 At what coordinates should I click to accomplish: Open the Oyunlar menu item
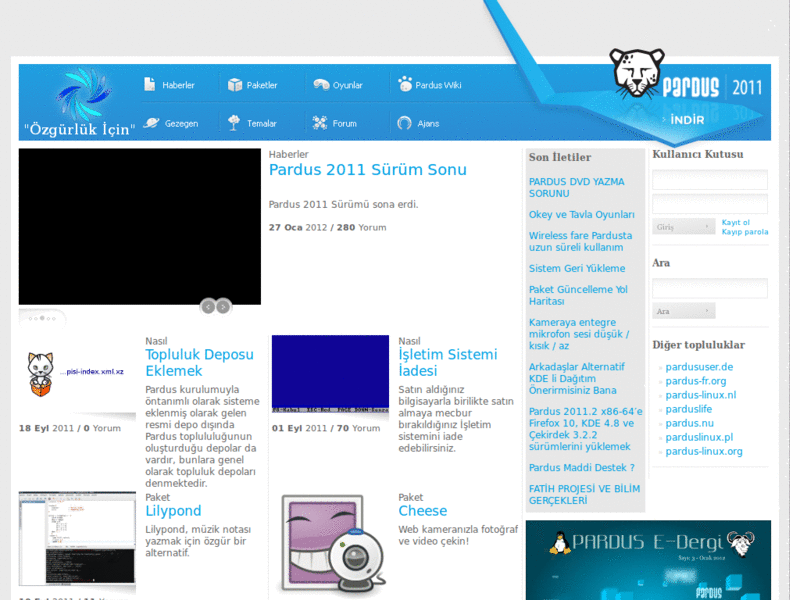(347, 85)
